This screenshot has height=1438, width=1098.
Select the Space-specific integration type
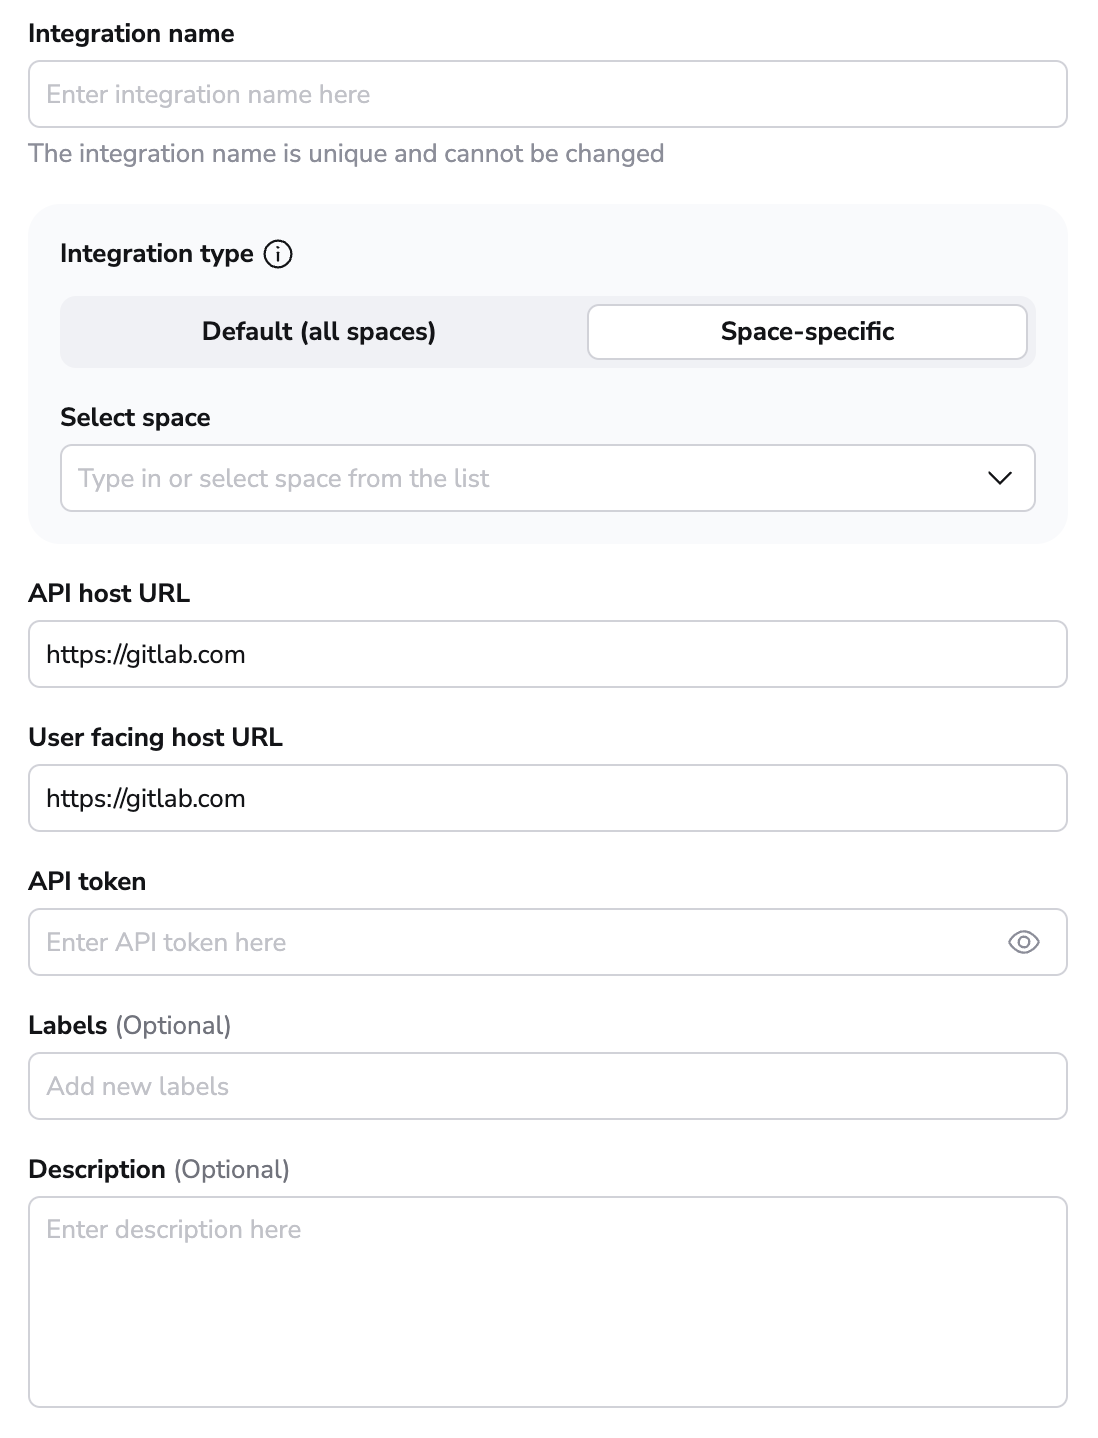[806, 331]
